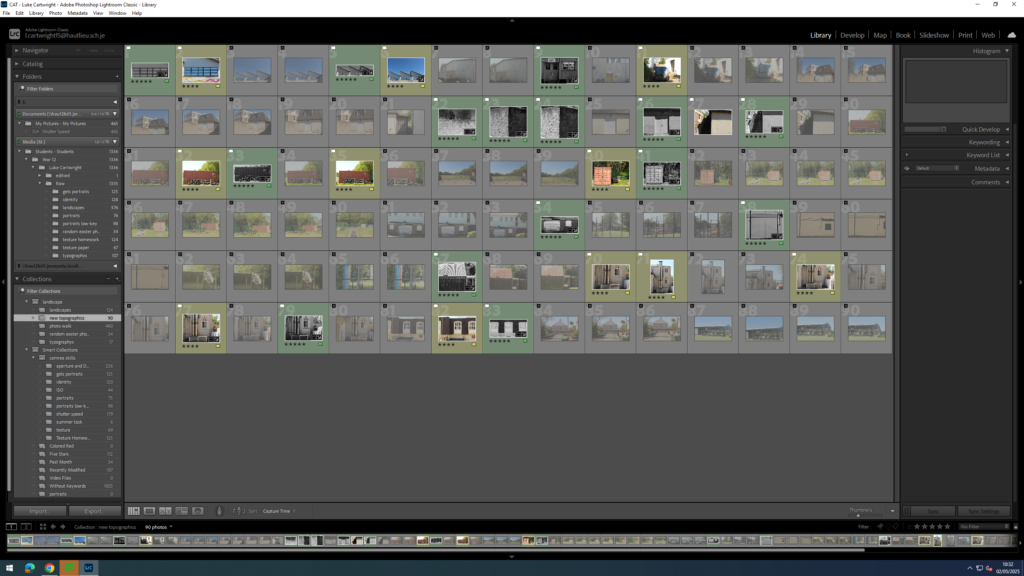Select the Painter spray can tool

point(219,511)
